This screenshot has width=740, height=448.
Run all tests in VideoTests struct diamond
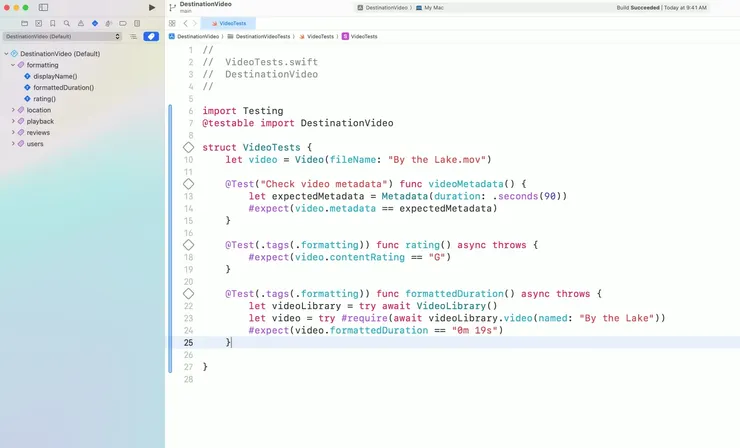click(x=188, y=147)
